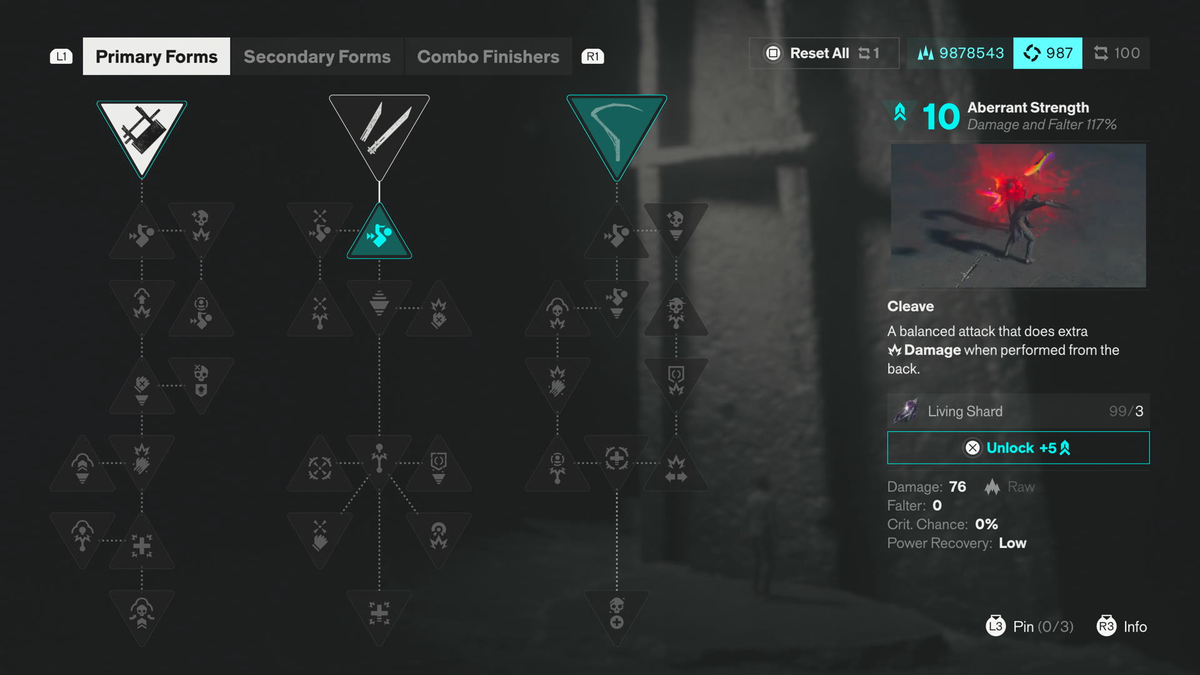The height and width of the screenshot is (675, 1200).
Task: Click the R1 next-tab indicator
Action: 593,57
